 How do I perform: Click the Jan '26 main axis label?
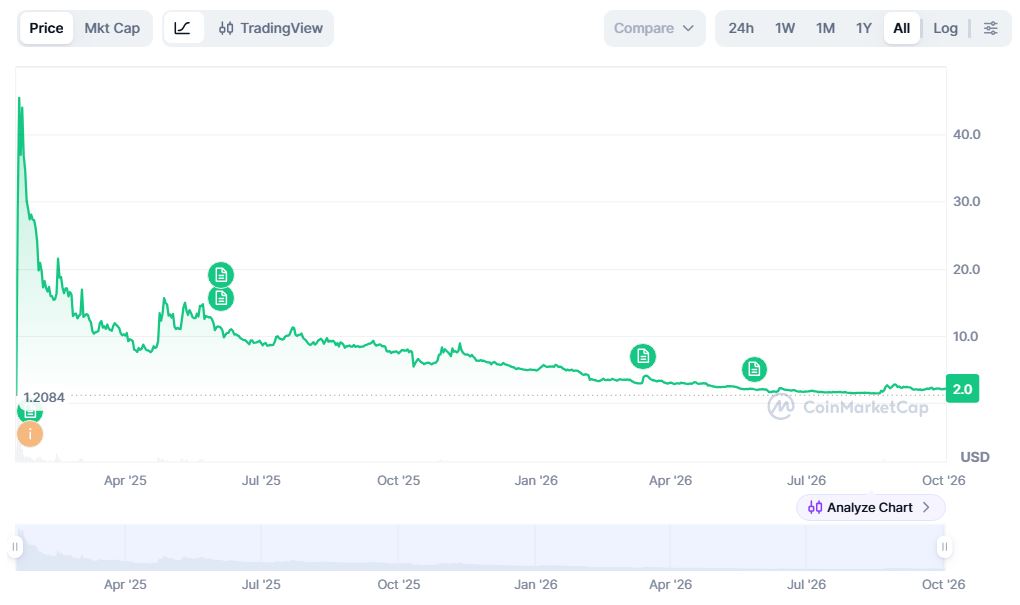[536, 481]
